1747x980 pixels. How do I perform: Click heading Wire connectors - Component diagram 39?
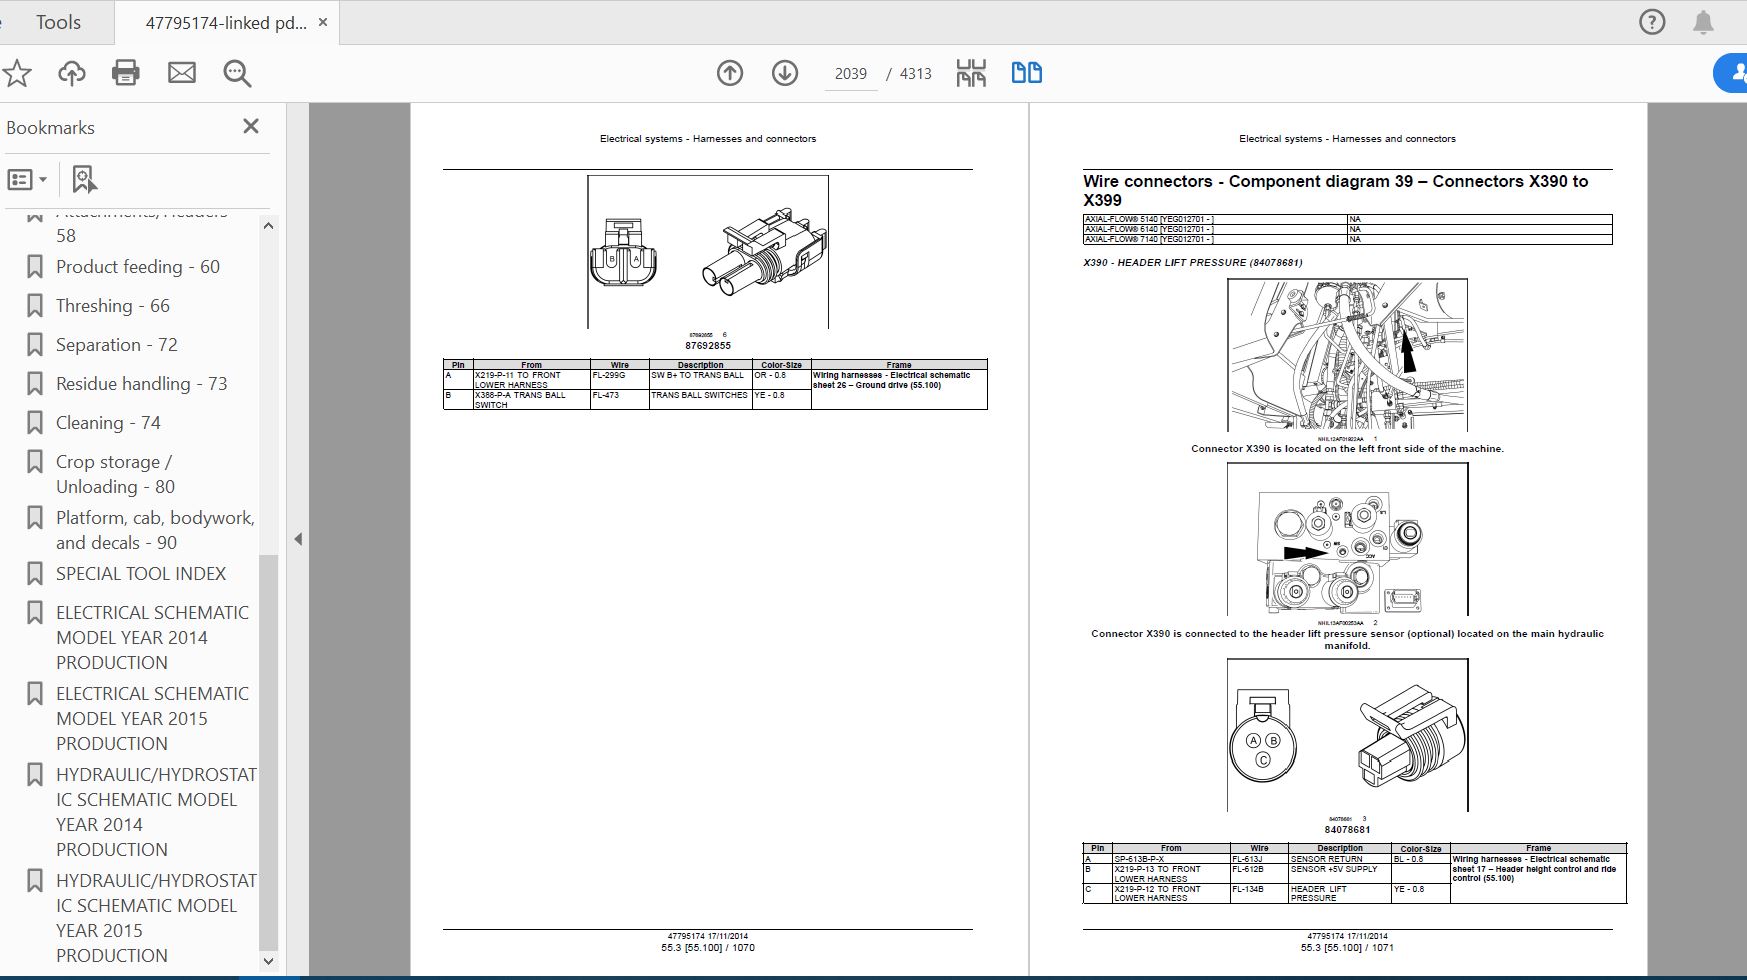point(1335,190)
